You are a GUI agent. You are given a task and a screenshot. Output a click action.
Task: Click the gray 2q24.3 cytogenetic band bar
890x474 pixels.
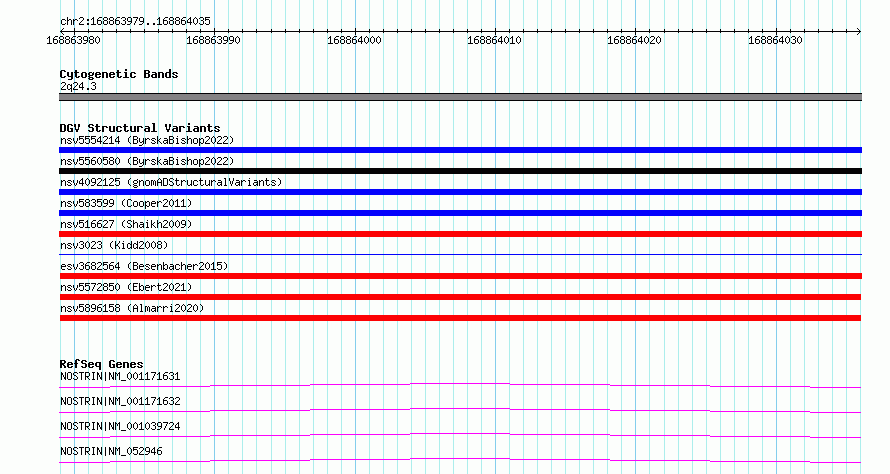pyautogui.click(x=460, y=97)
